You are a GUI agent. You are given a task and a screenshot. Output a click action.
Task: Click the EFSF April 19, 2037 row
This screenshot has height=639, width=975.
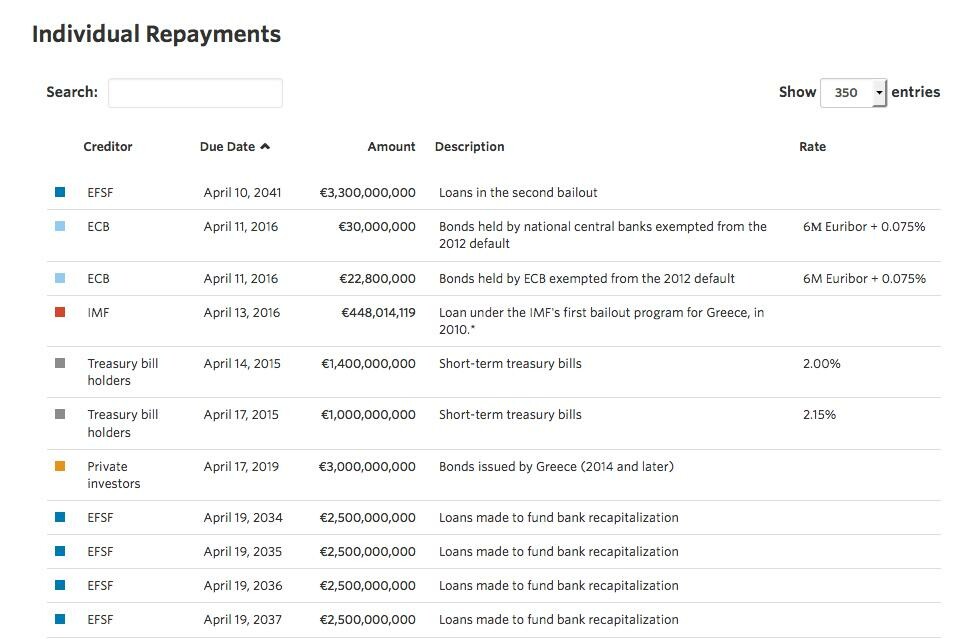point(494,620)
